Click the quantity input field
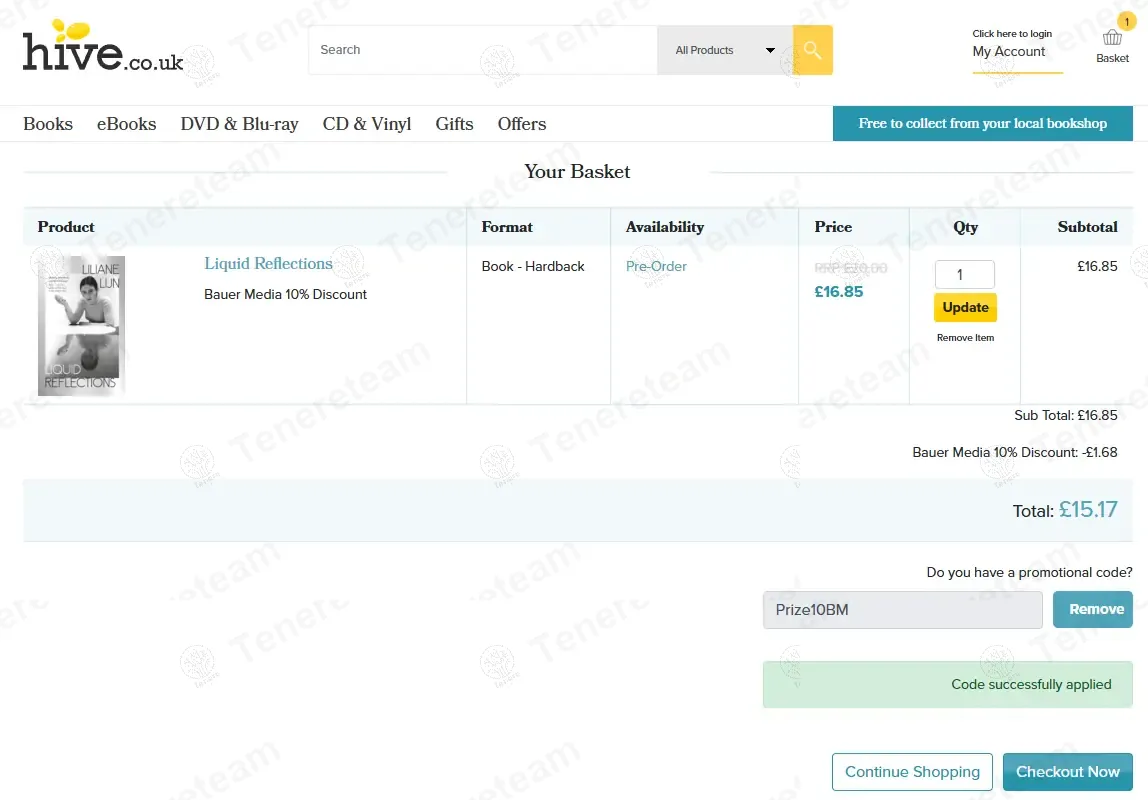Viewport: 1148px width, 800px height. coord(965,274)
